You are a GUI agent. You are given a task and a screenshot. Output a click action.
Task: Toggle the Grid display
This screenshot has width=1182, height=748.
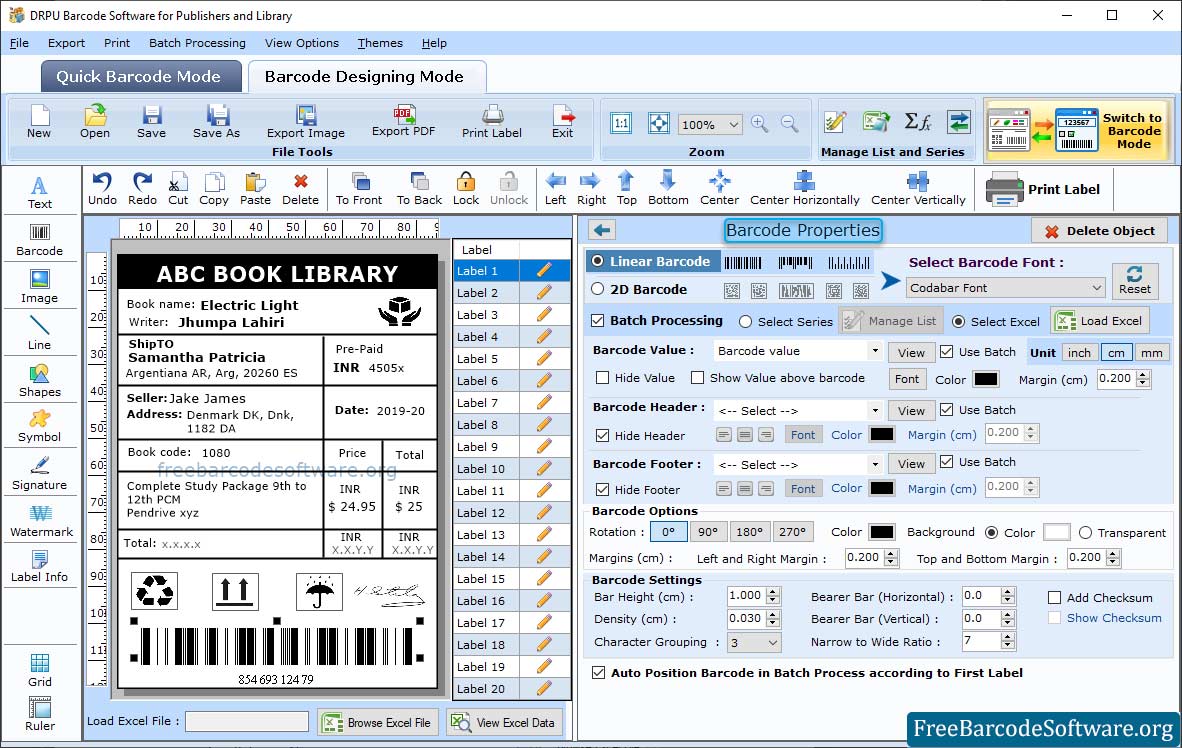click(x=39, y=670)
